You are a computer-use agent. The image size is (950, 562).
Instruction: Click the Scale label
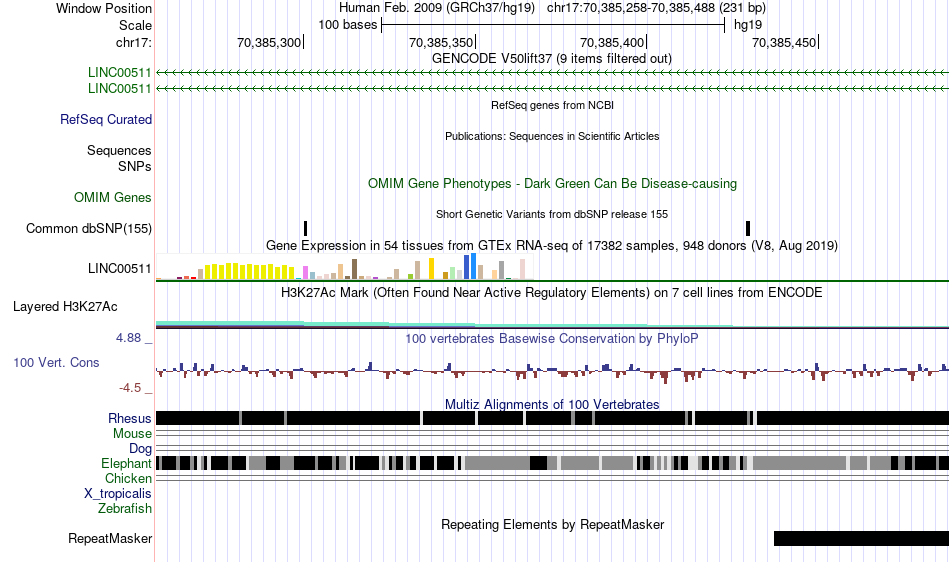pos(136,25)
